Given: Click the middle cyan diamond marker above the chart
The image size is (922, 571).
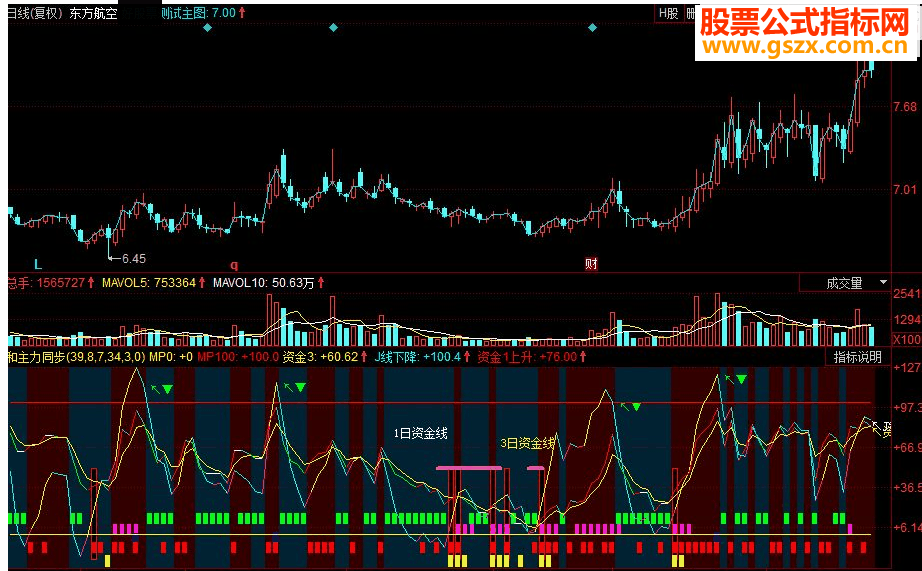Looking at the screenshot, I should click(x=333, y=28).
